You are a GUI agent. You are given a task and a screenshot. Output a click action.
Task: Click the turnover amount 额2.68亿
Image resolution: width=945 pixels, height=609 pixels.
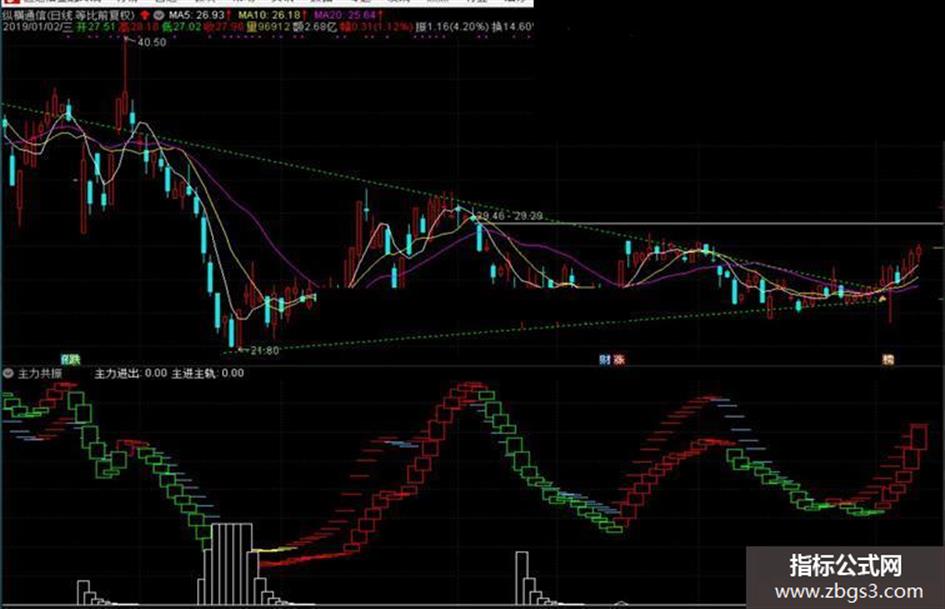point(314,27)
